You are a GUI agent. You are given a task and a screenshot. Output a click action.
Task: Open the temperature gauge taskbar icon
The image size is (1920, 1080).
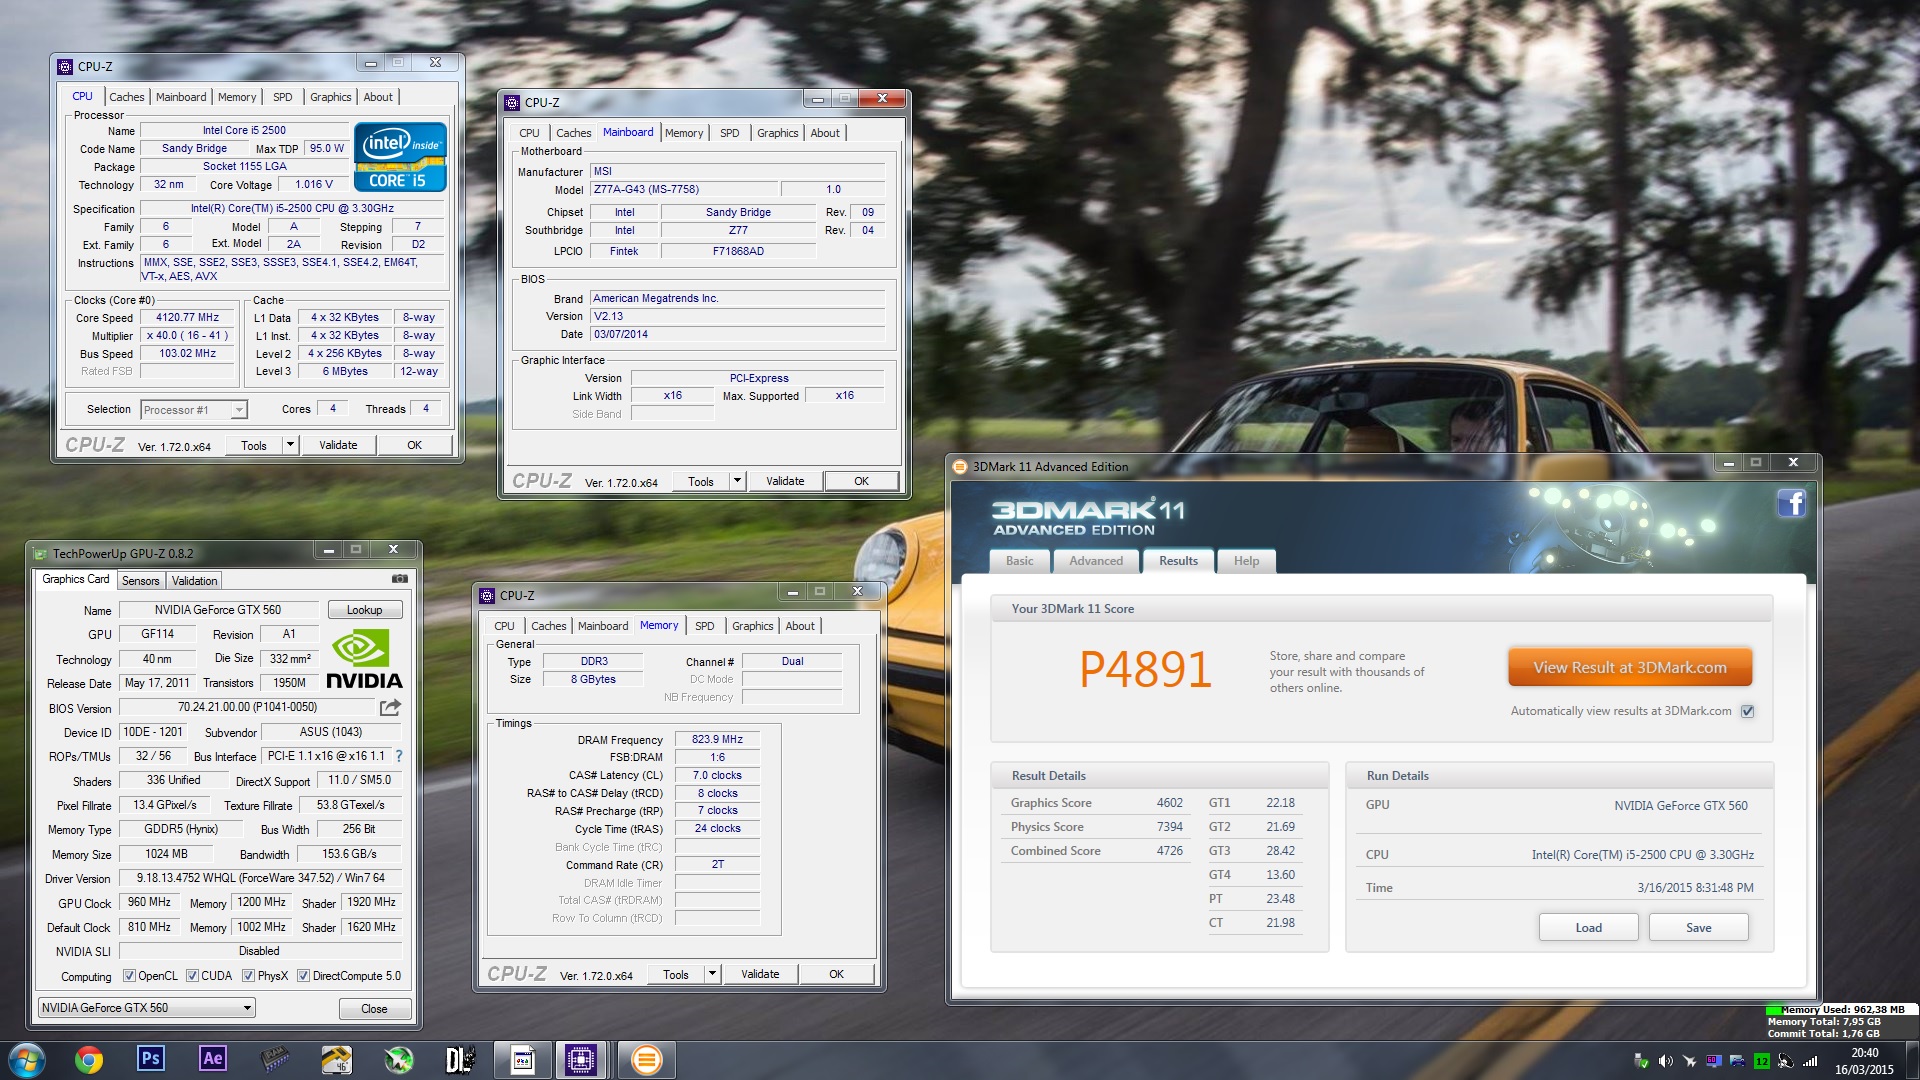click(336, 1059)
